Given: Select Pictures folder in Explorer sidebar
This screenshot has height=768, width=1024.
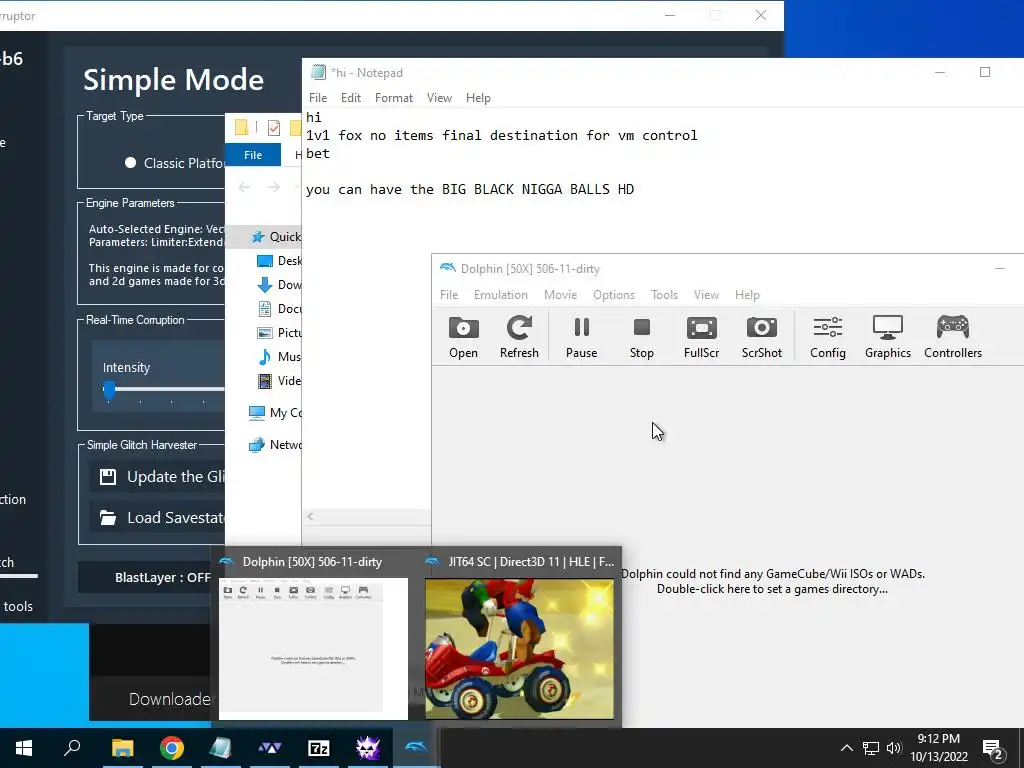Looking at the screenshot, I should click(279, 332).
